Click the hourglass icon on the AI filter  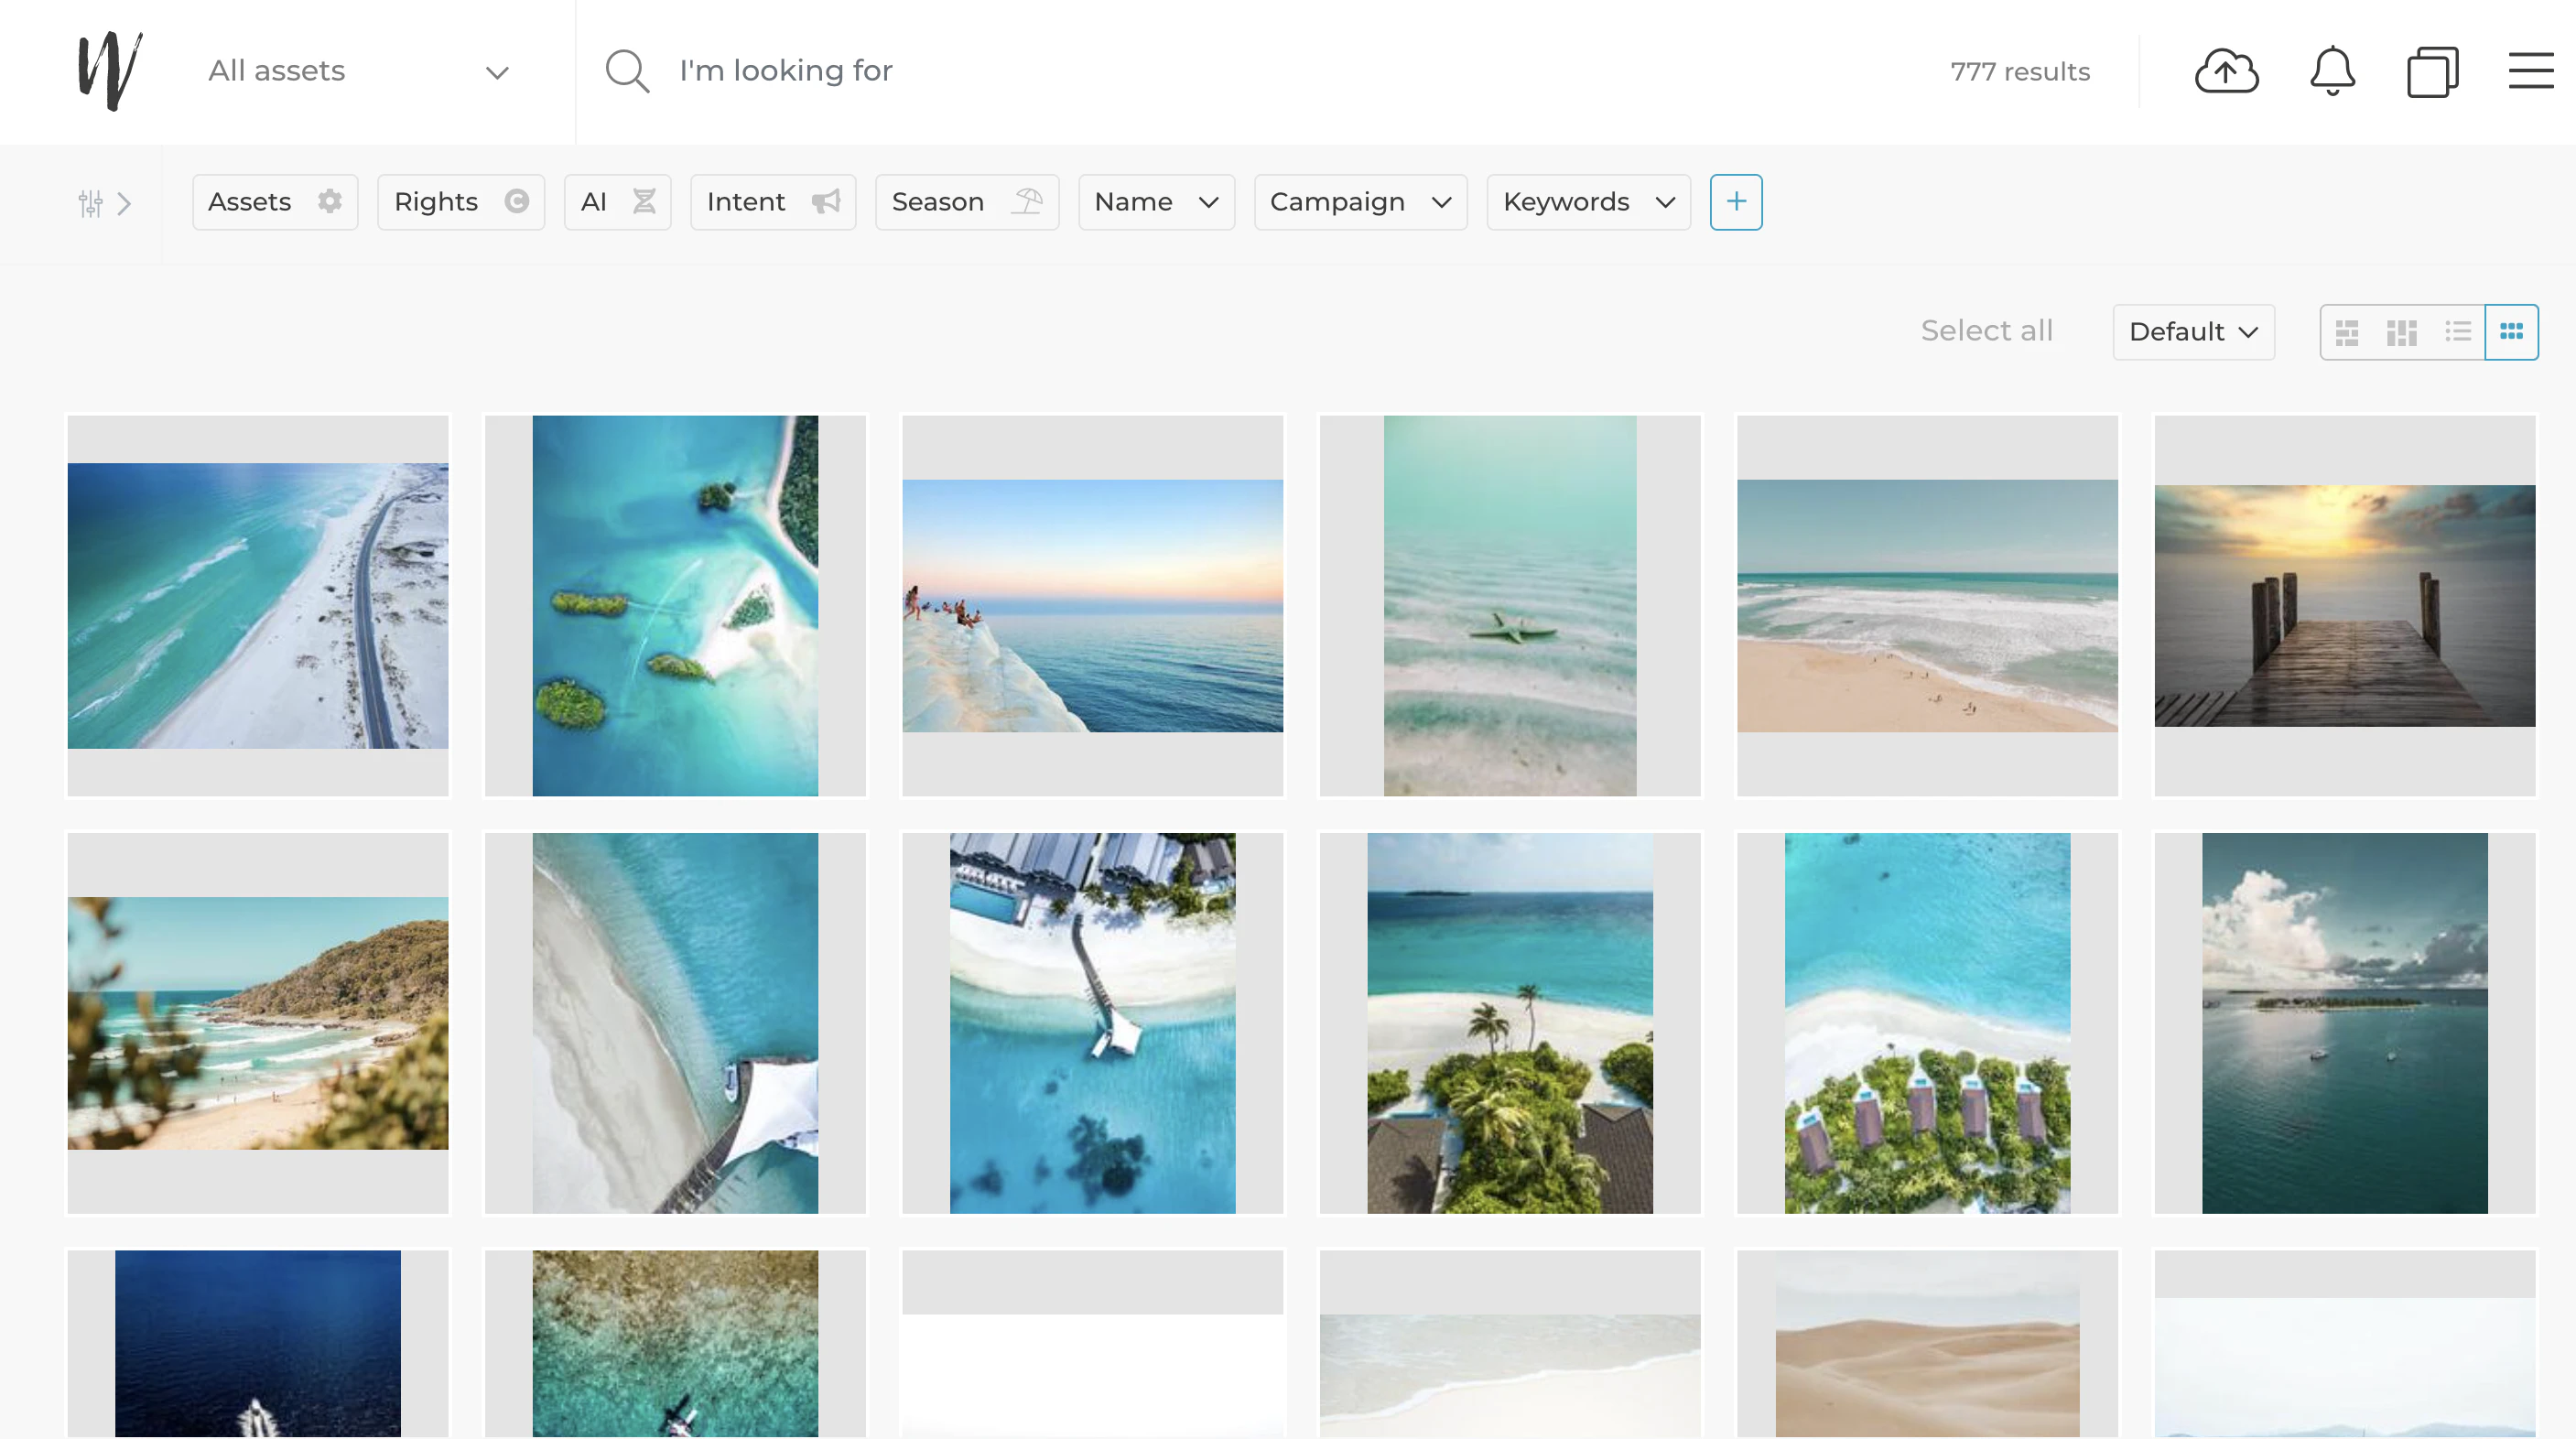(x=644, y=201)
